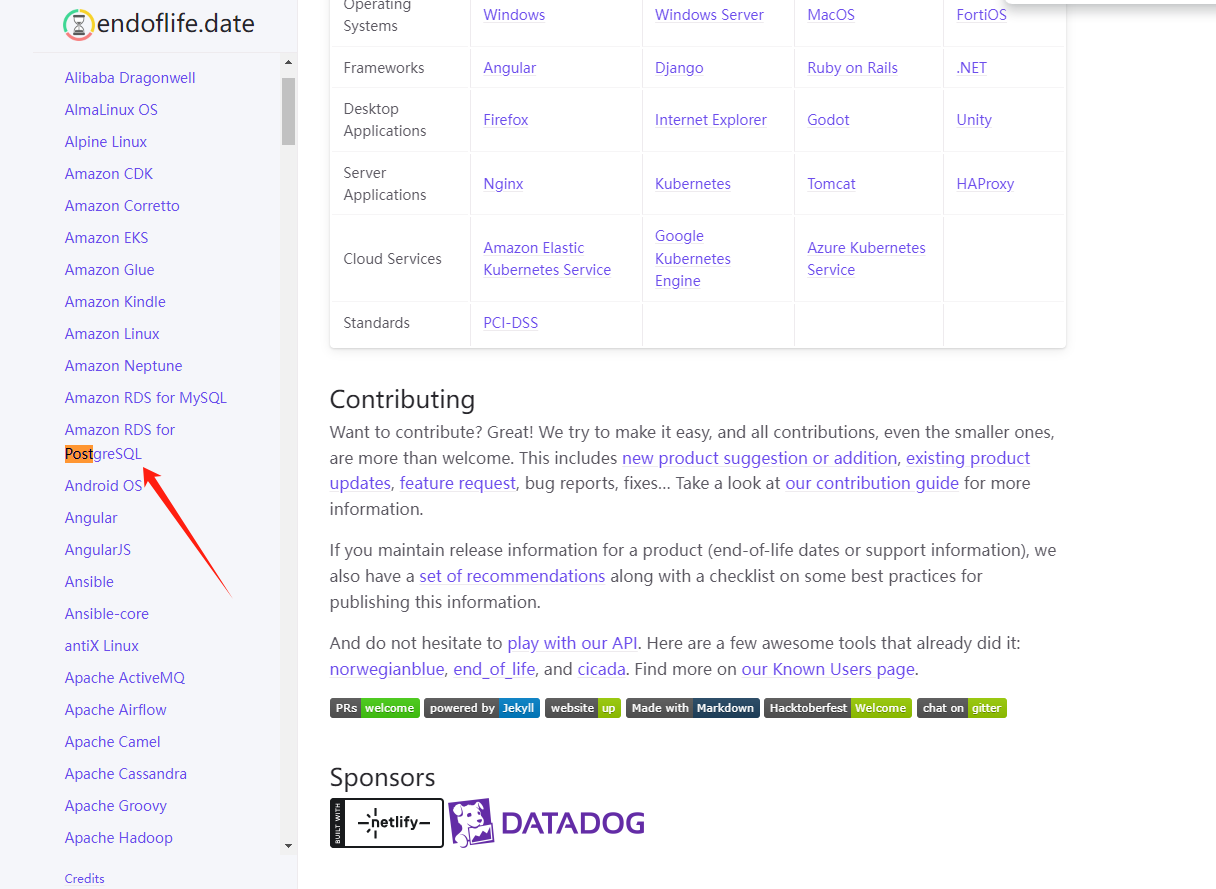
Task: Select Ansible-core in the sidebar
Action: coord(107,614)
